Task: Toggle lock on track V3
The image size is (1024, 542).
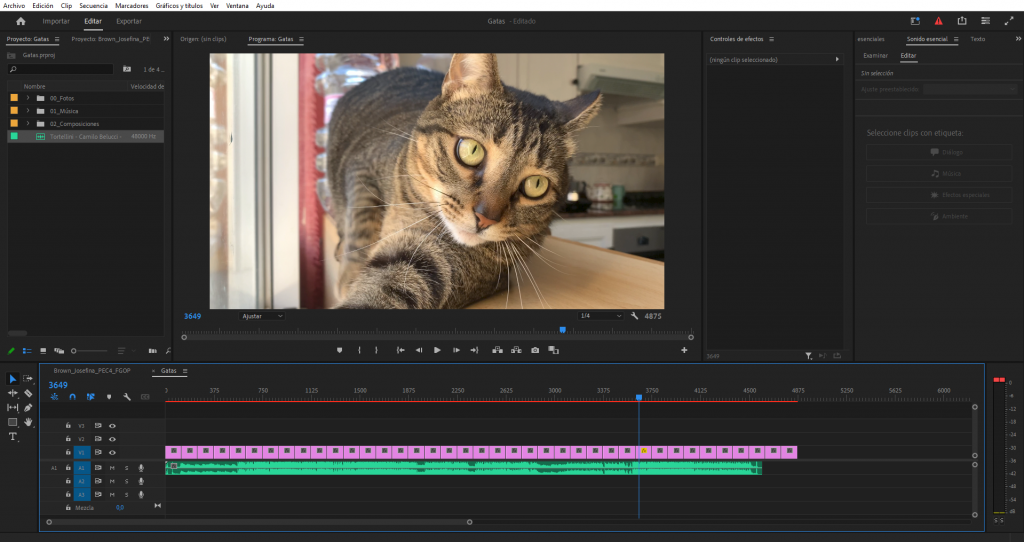Action: (x=68, y=425)
